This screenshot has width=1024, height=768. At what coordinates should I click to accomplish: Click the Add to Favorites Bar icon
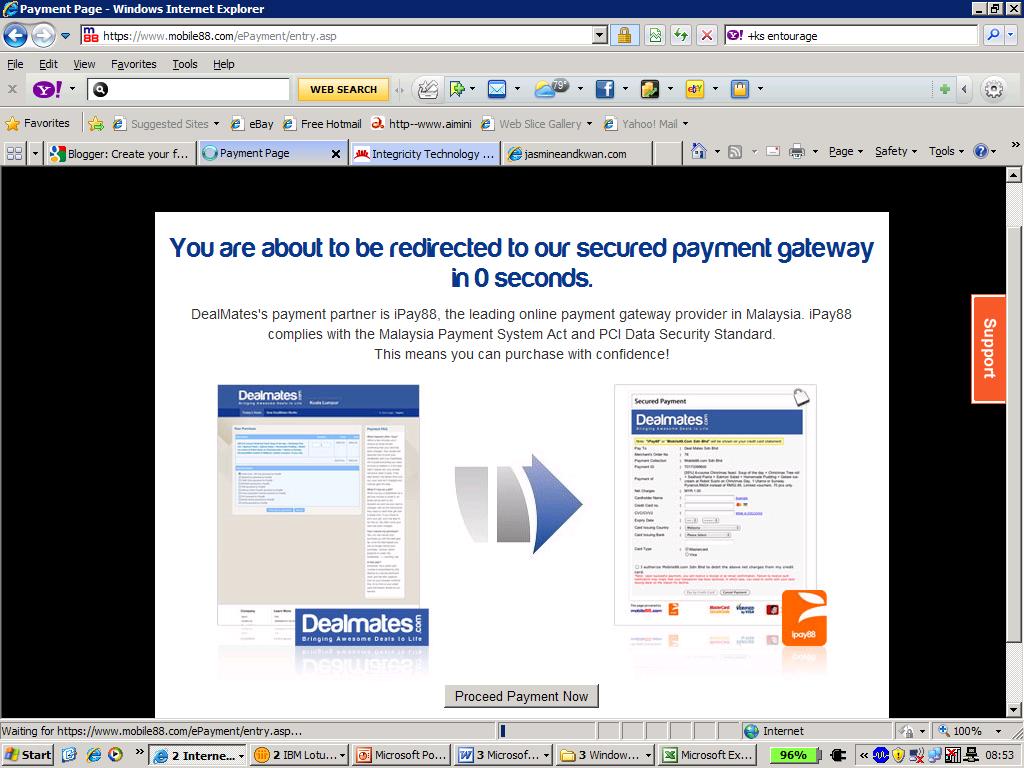96,123
